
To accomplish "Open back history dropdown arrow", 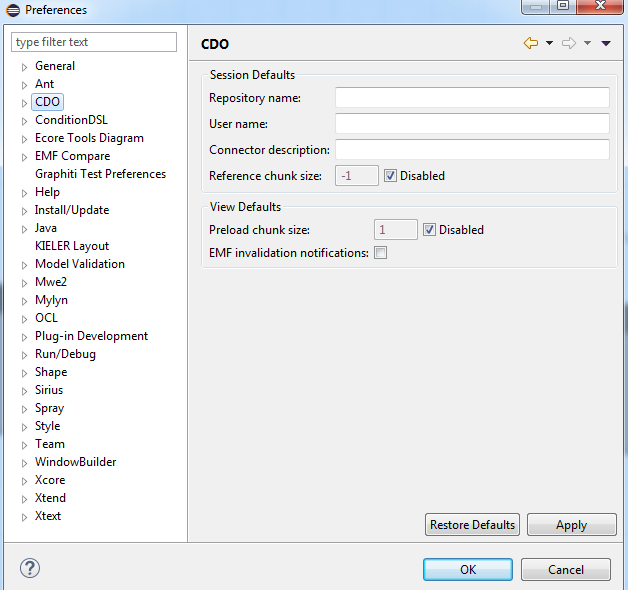I will click(x=550, y=43).
